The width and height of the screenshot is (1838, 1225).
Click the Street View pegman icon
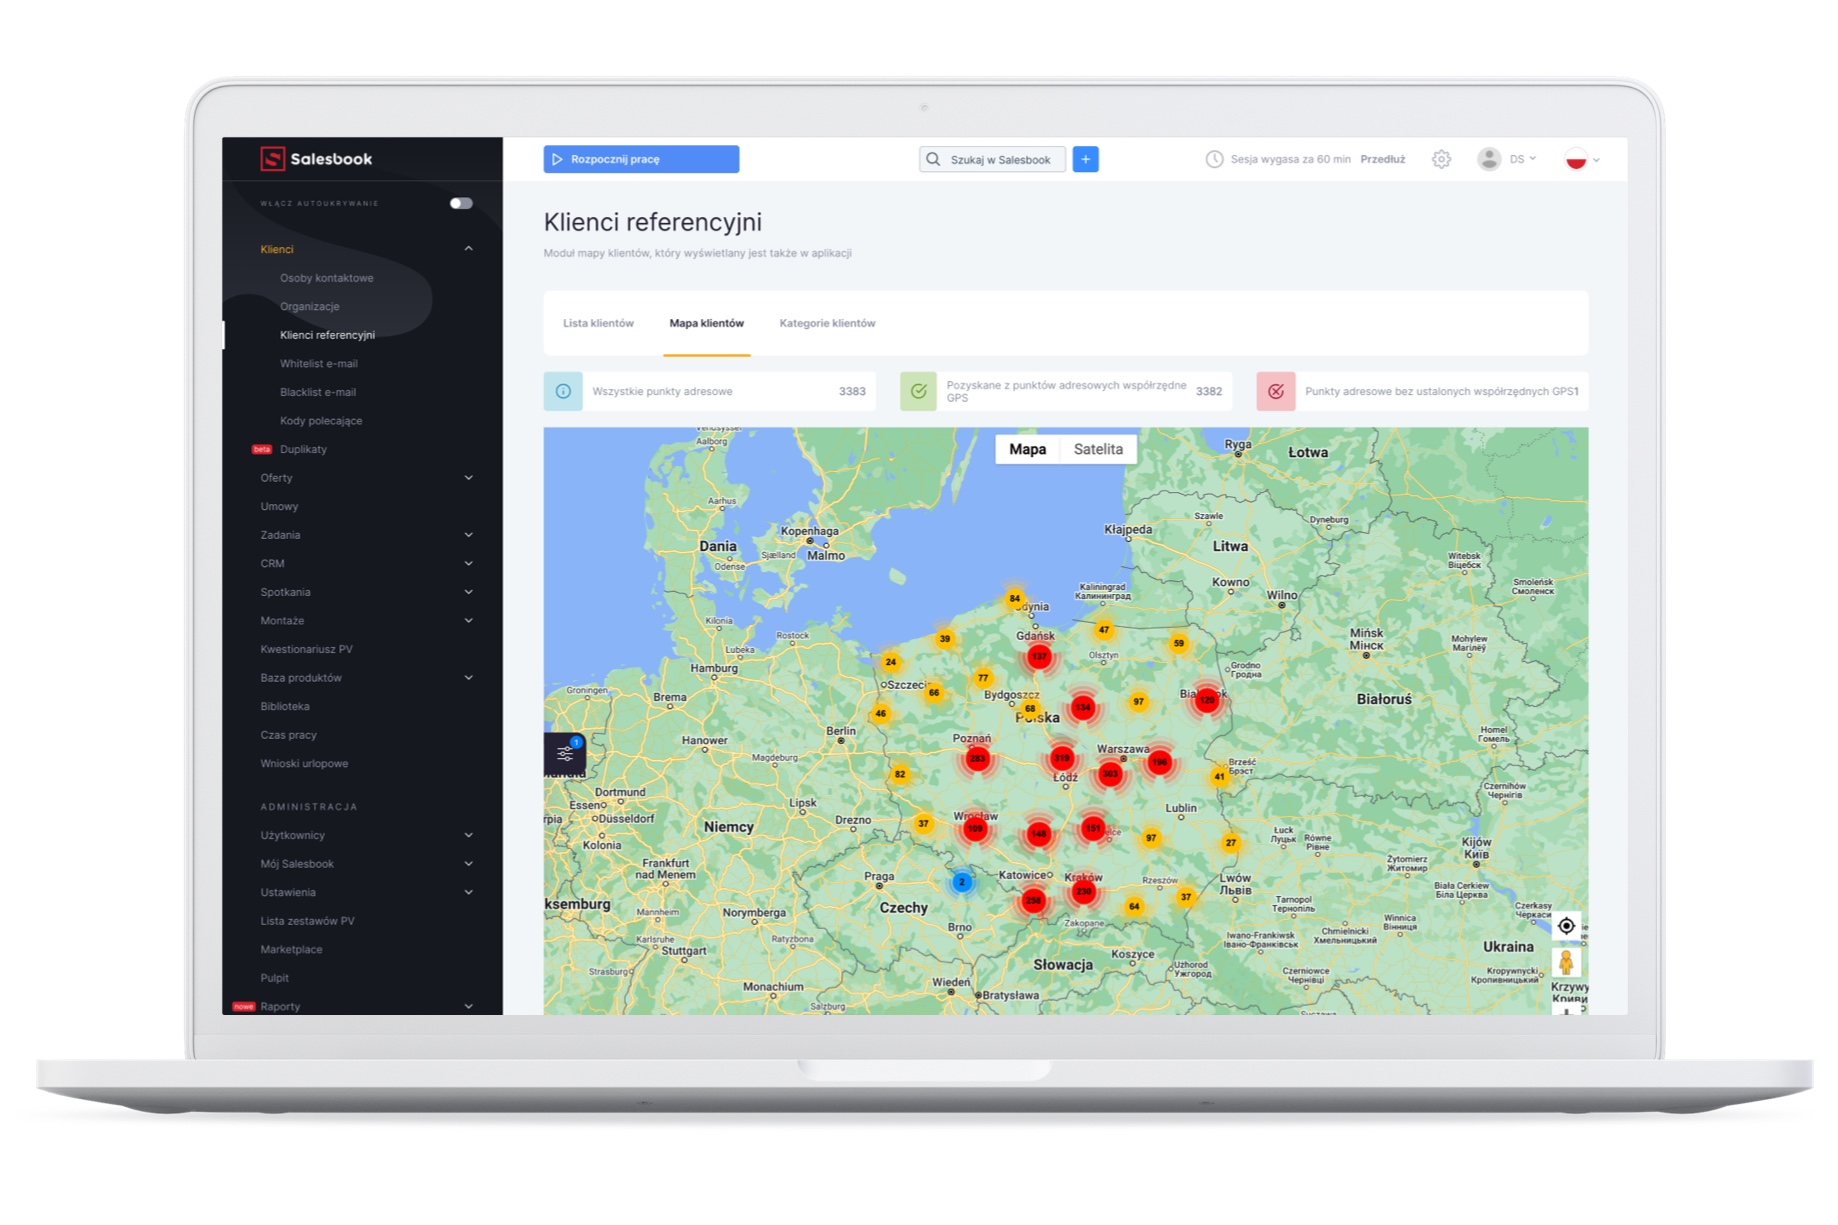(x=1566, y=962)
